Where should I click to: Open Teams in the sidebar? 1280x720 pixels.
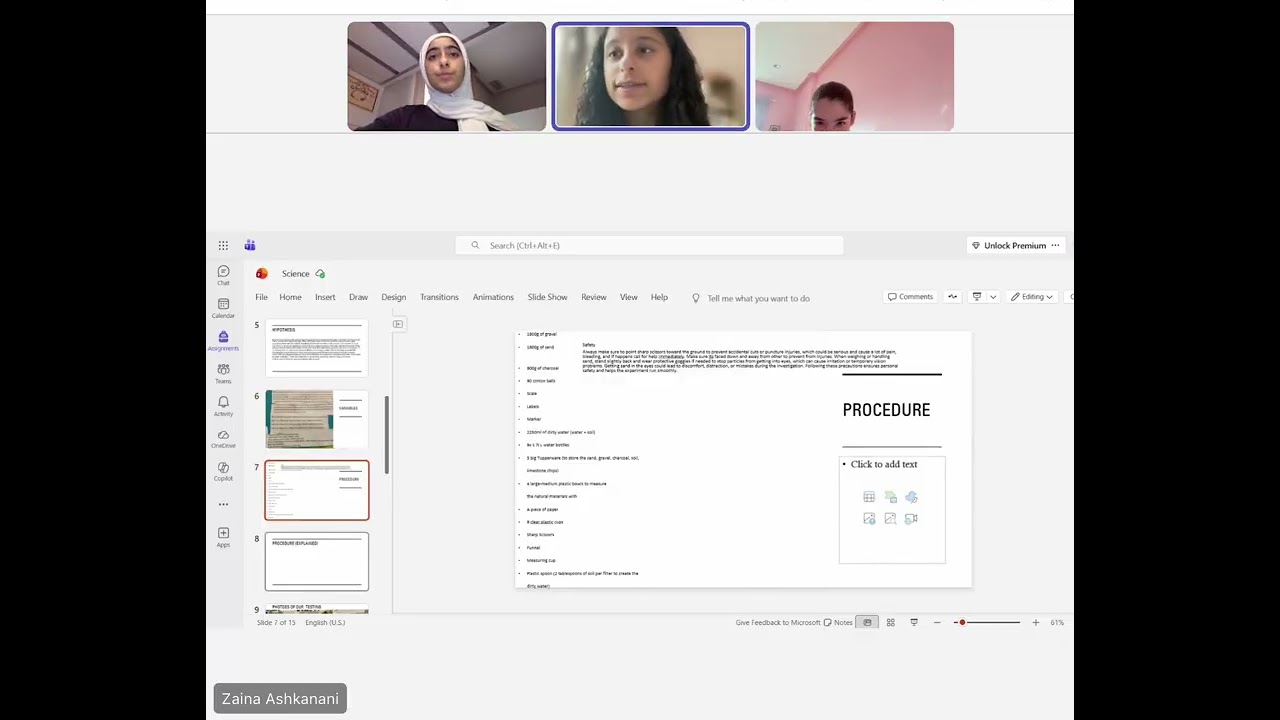click(x=223, y=373)
